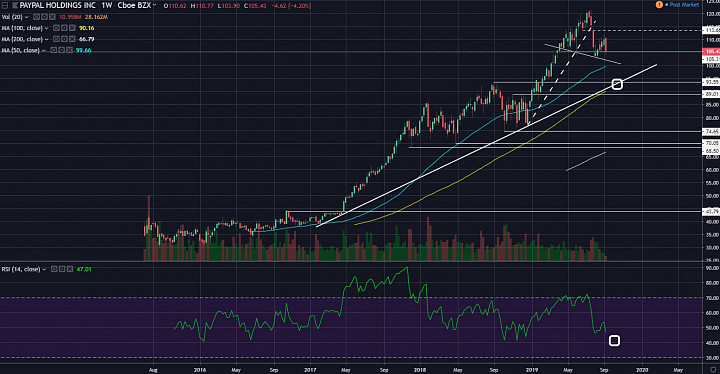This screenshot has width=720, height=374.
Task: Click the 89.01 horizontal line price label
Action: [712, 94]
